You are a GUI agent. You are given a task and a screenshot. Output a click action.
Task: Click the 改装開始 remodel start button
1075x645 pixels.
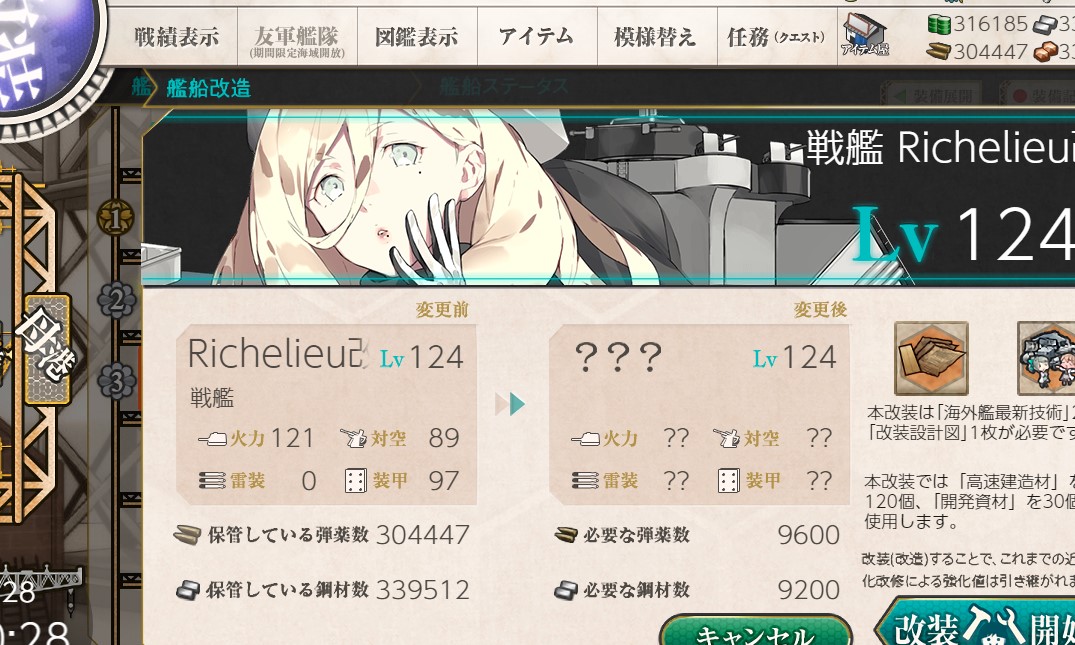pyautogui.click(x=976, y=622)
